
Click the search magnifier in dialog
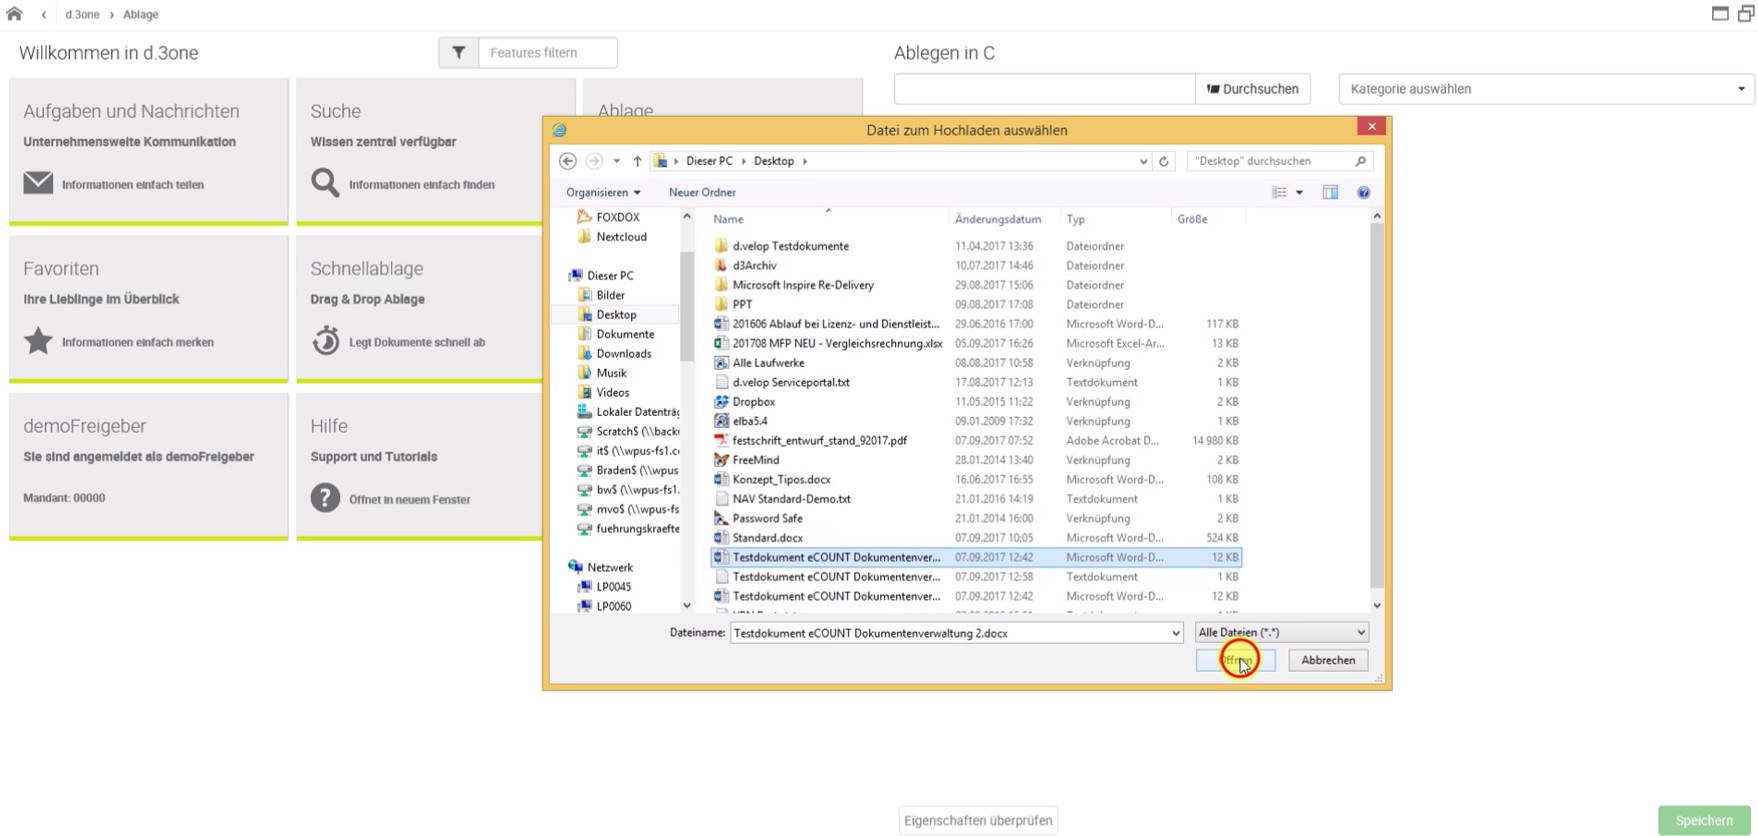(x=1360, y=161)
